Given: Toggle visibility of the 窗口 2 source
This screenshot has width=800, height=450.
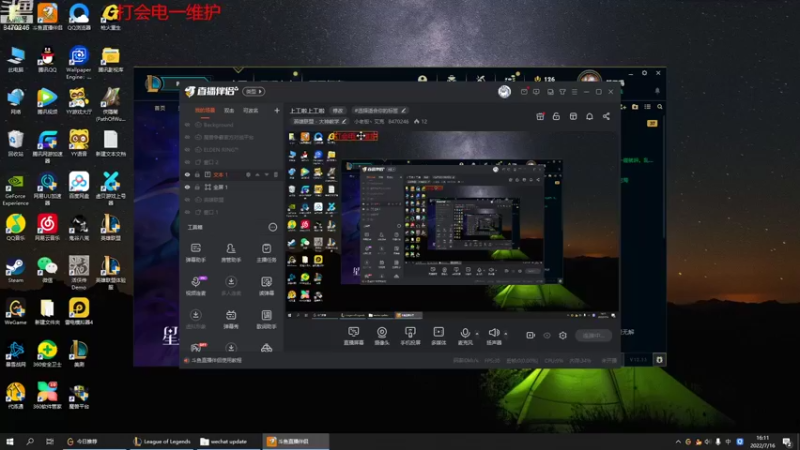Looking at the screenshot, I should coord(188,162).
